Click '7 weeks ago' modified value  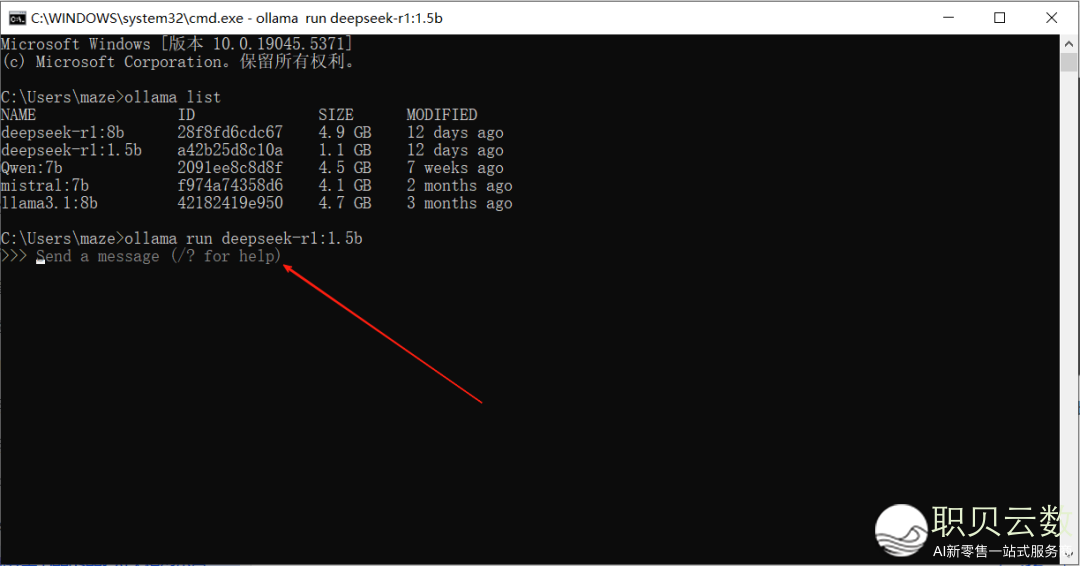pos(455,168)
